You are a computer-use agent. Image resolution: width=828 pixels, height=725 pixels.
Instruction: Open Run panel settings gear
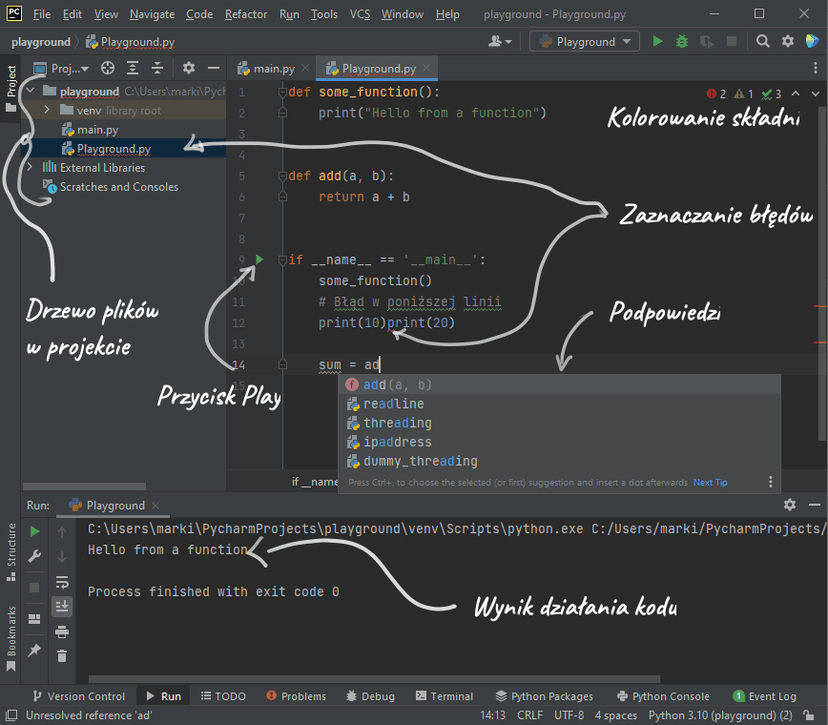789,505
